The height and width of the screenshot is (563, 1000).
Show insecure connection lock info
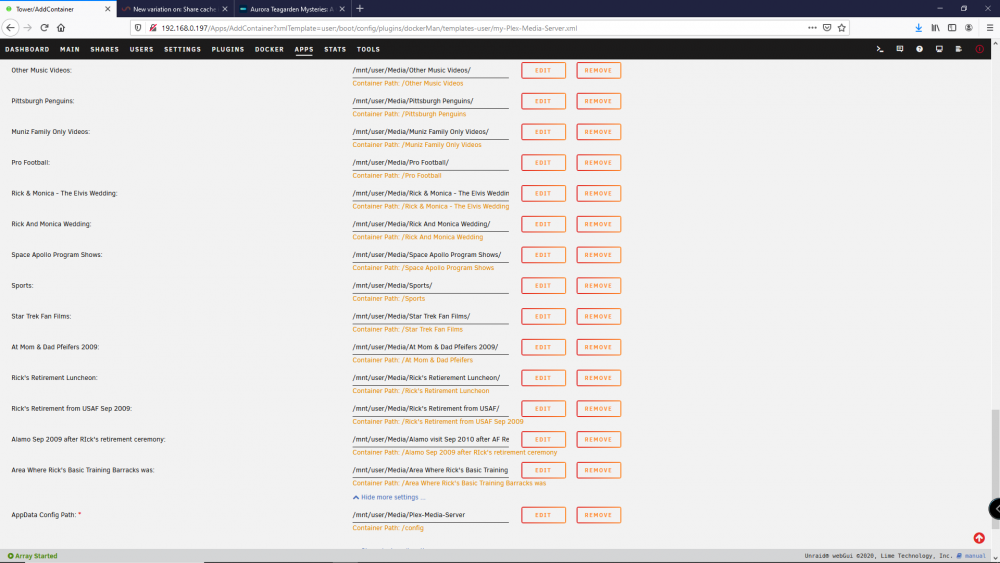152,28
